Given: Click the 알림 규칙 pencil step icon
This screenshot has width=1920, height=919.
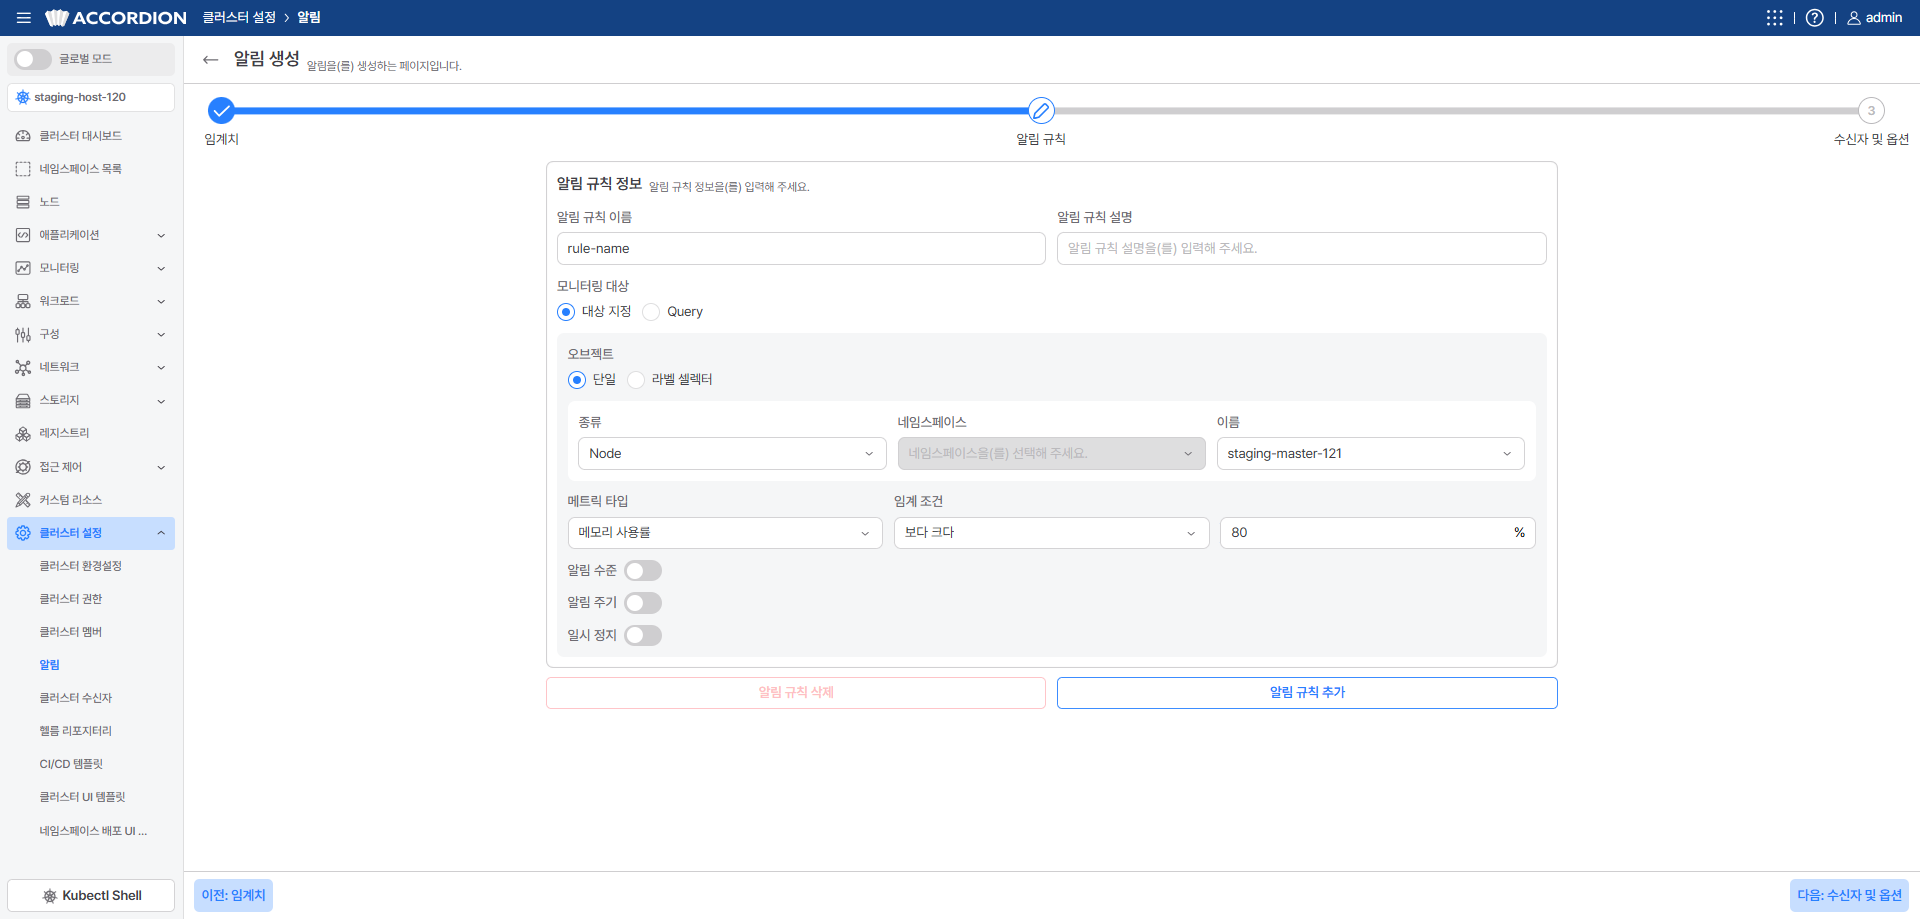Looking at the screenshot, I should pyautogui.click(x=1041, y=110).
